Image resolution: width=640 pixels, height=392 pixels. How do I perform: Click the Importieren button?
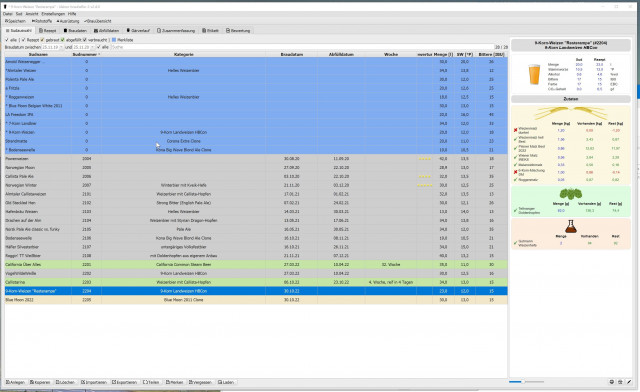pyautogui.click(x=94, y=382)
